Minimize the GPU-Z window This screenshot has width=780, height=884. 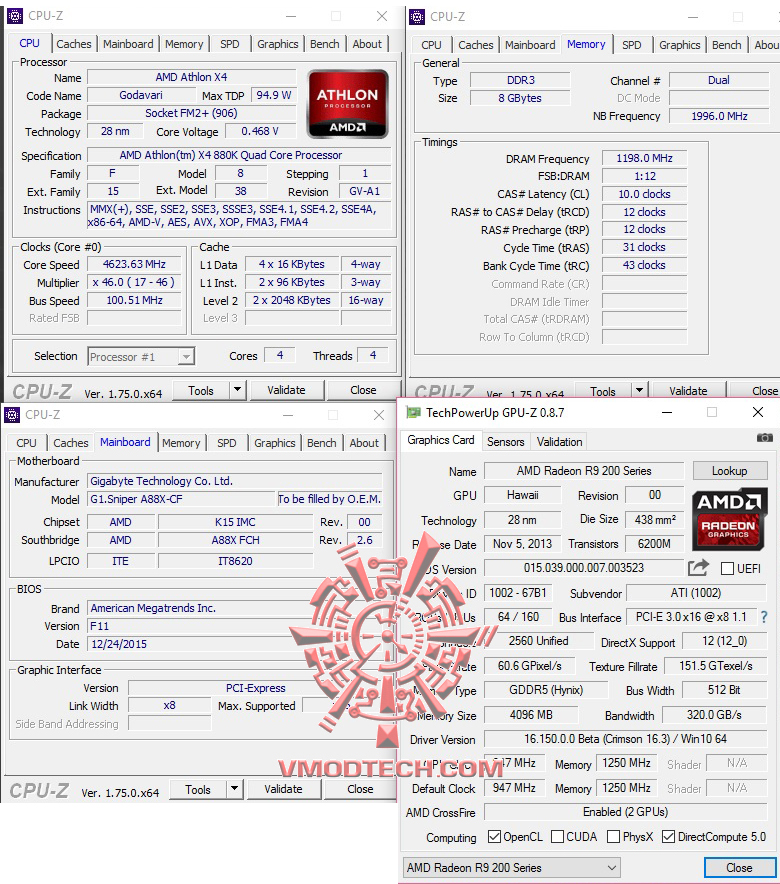[667, 413]
